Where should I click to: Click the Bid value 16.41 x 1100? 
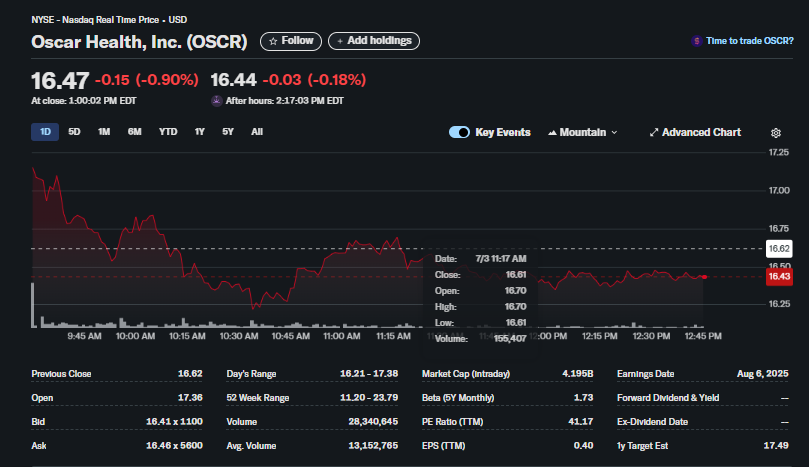coord(174,422)
